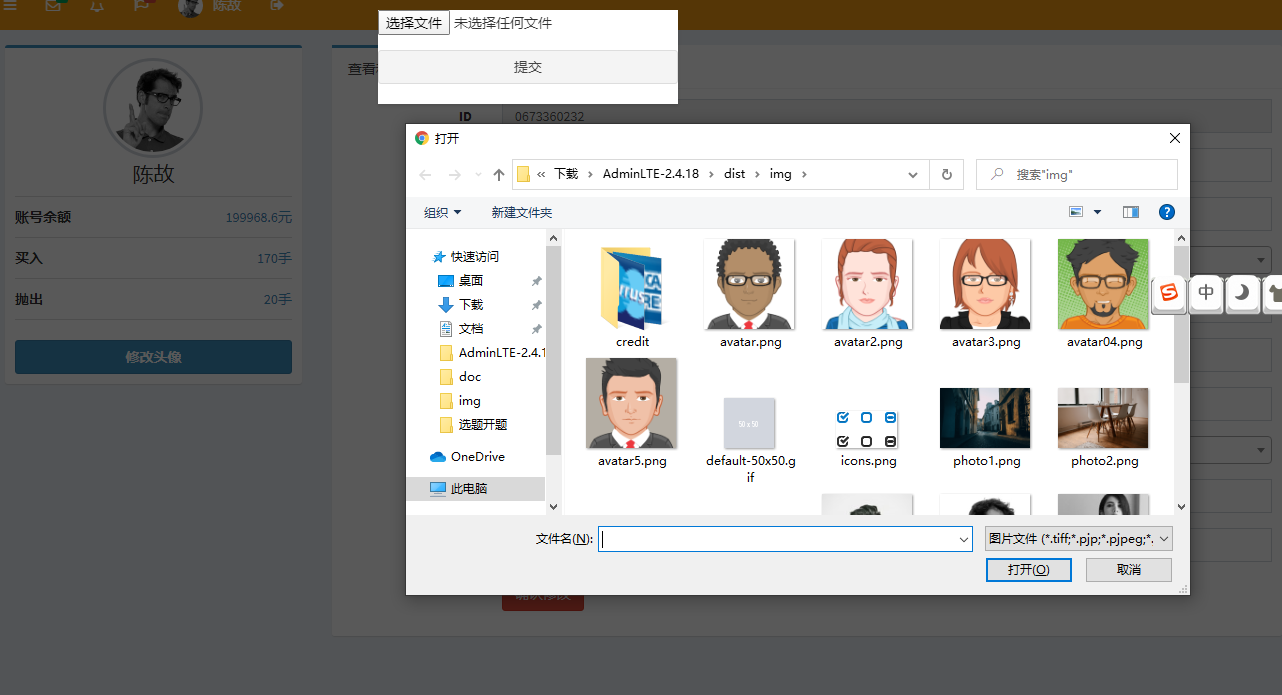
Task: Open the 图片文件 file type dropdown
Action: (1078, 539)
